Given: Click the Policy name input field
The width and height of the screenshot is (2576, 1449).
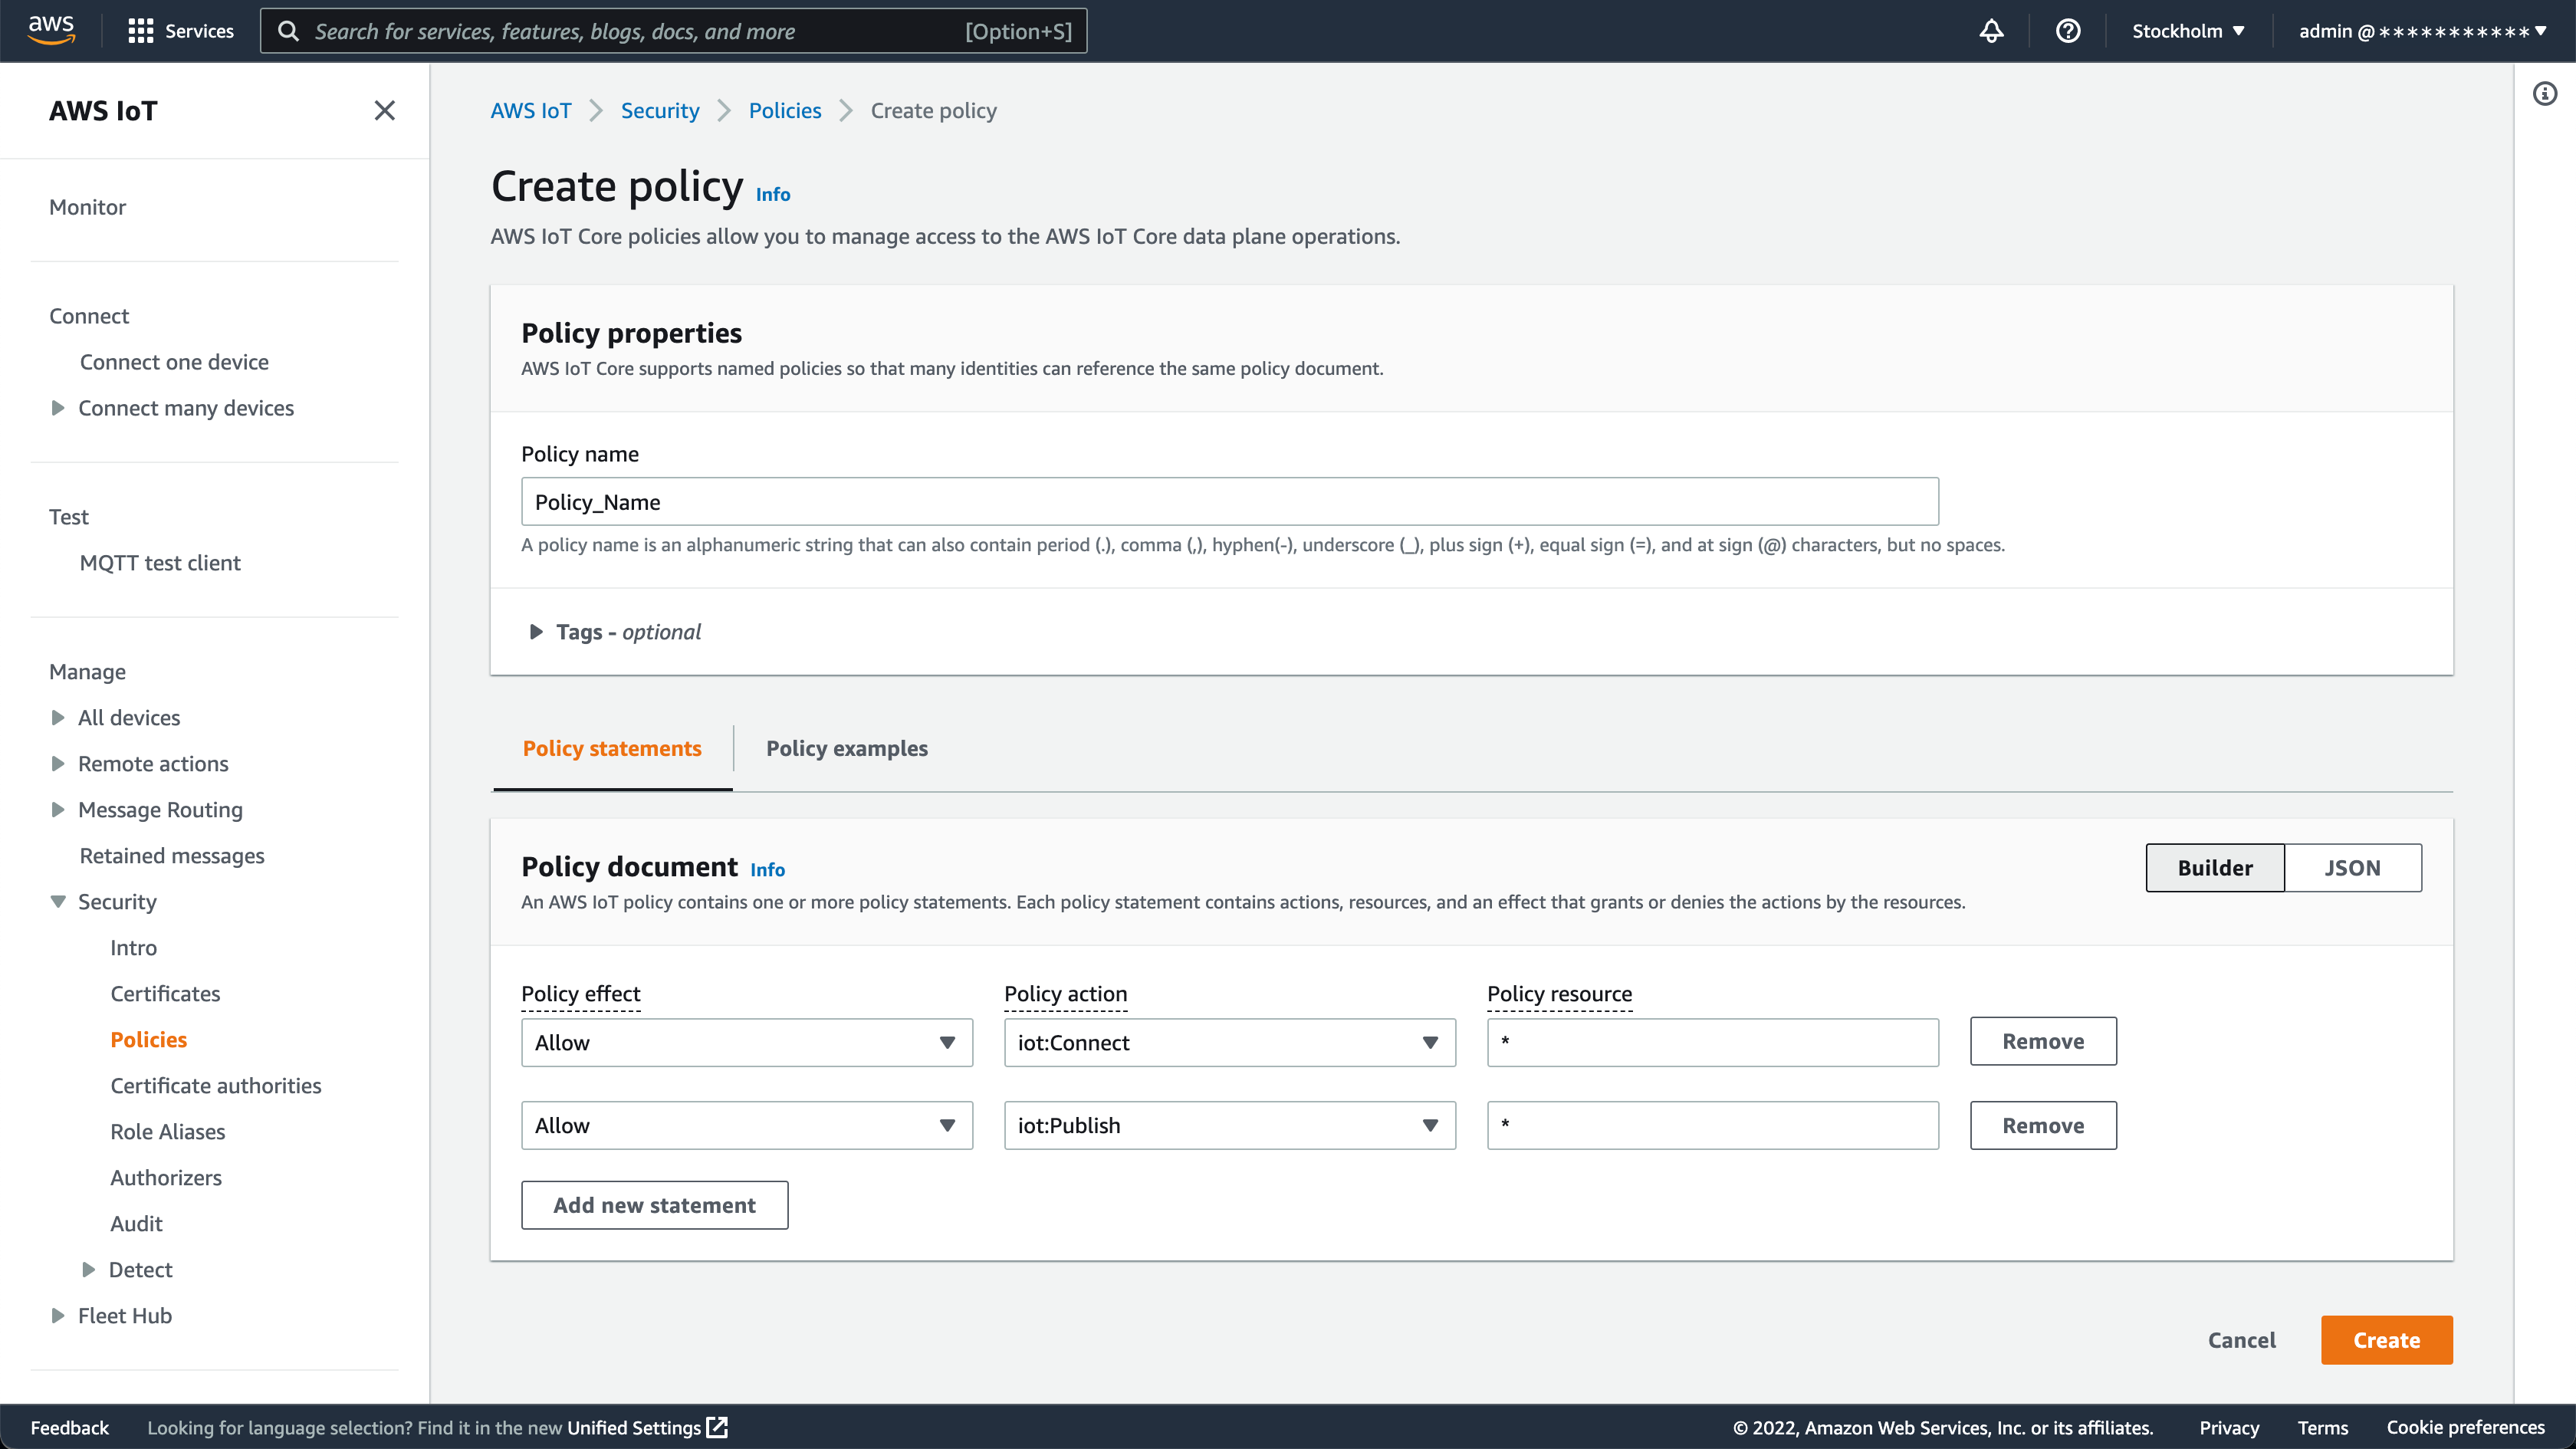Looking at the screenshot, I should (x=1229, y=502).
